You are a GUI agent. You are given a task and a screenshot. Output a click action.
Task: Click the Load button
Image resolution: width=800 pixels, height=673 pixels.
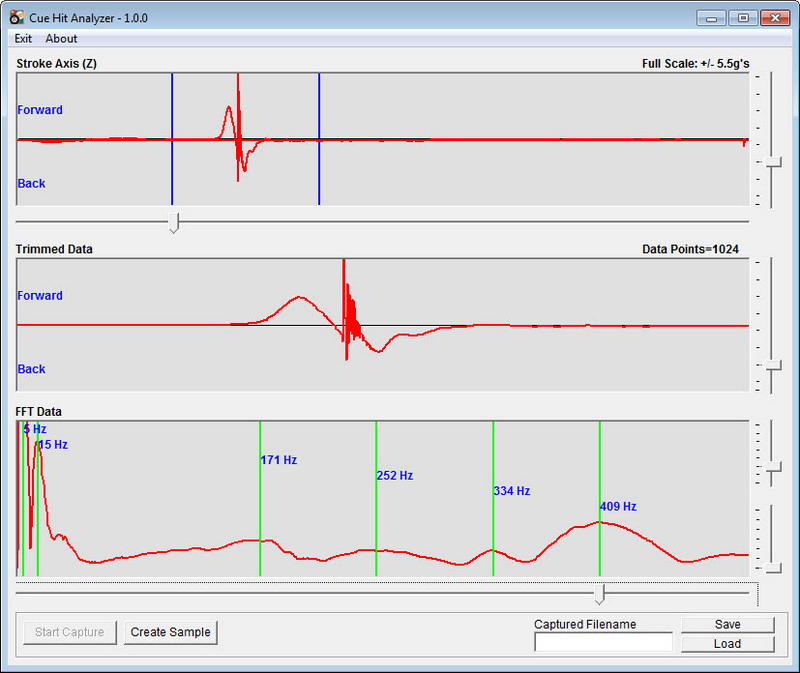pyautogui.click(x=727, y=644)
